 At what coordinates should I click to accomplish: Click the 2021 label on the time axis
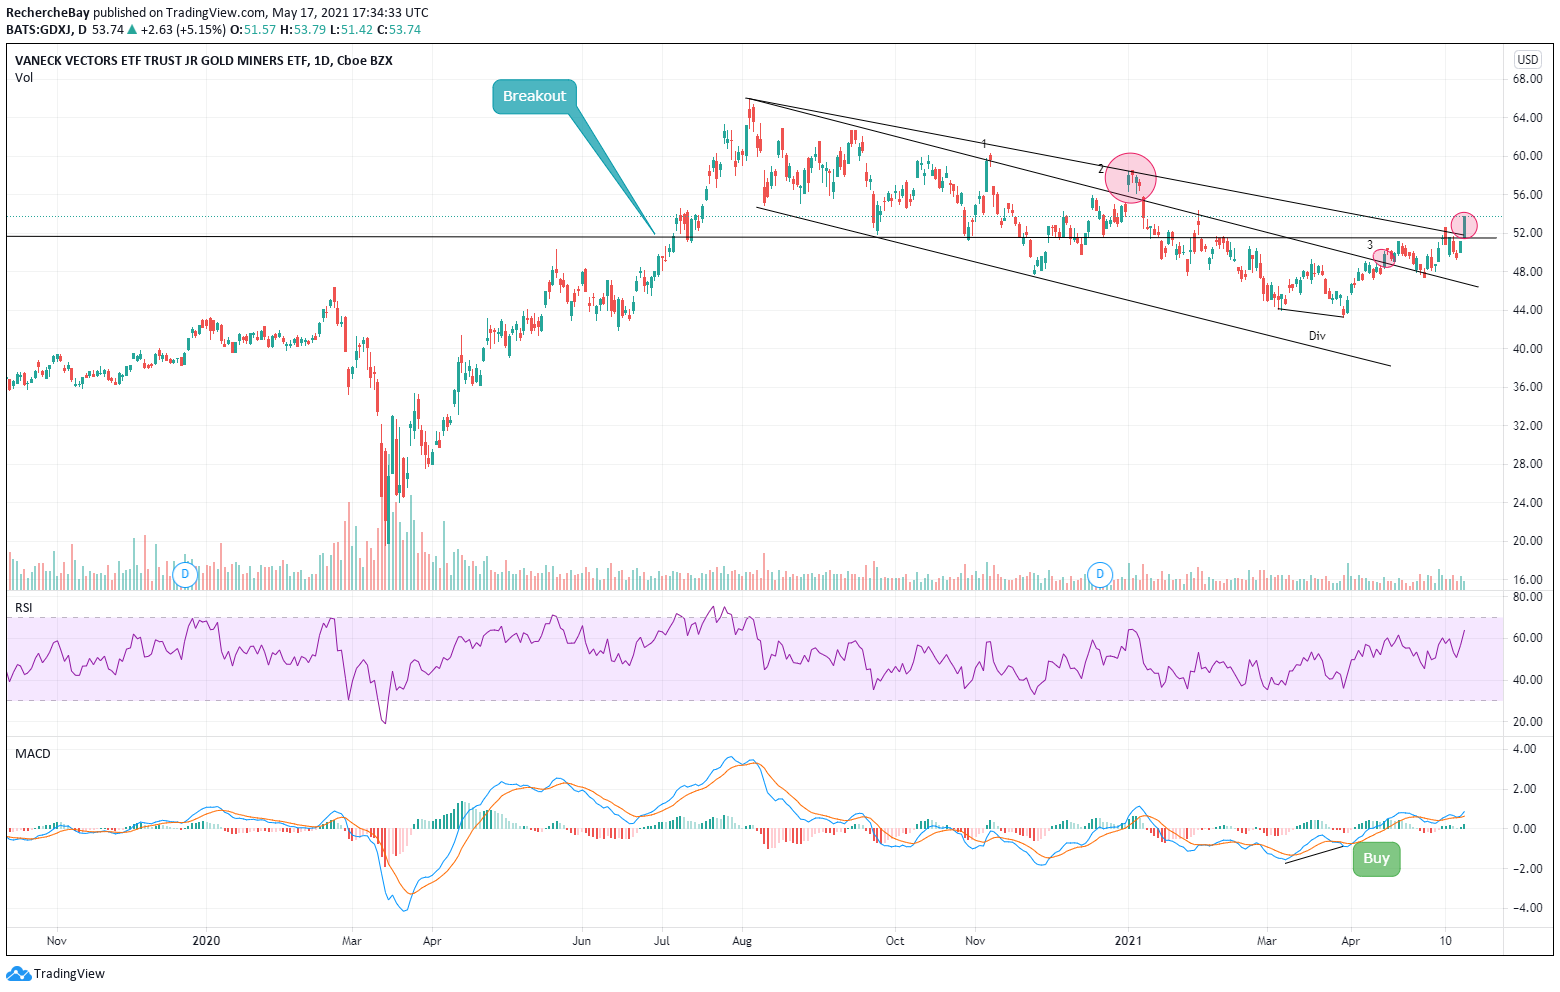[x=1128, y=941]
